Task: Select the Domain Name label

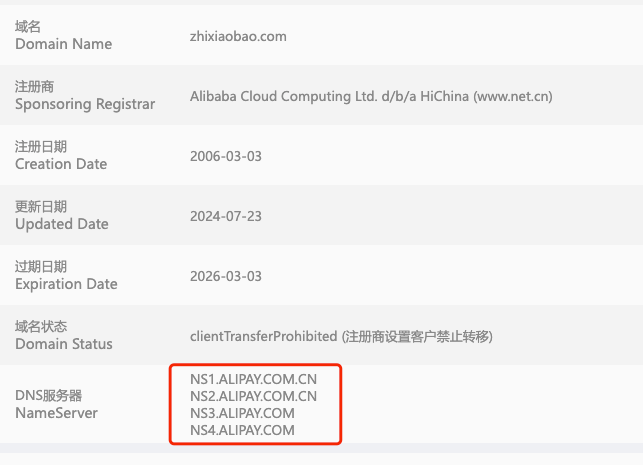Action: (x=64, y=44)
